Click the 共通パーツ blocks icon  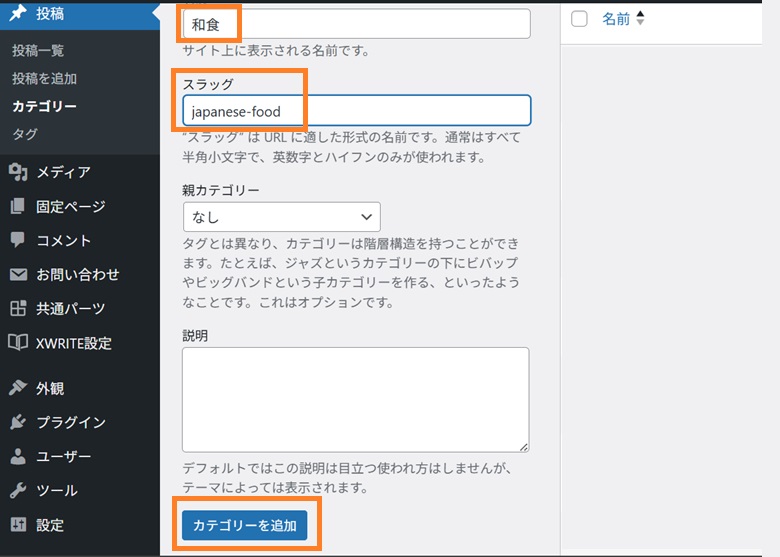(x=18, y=309)
